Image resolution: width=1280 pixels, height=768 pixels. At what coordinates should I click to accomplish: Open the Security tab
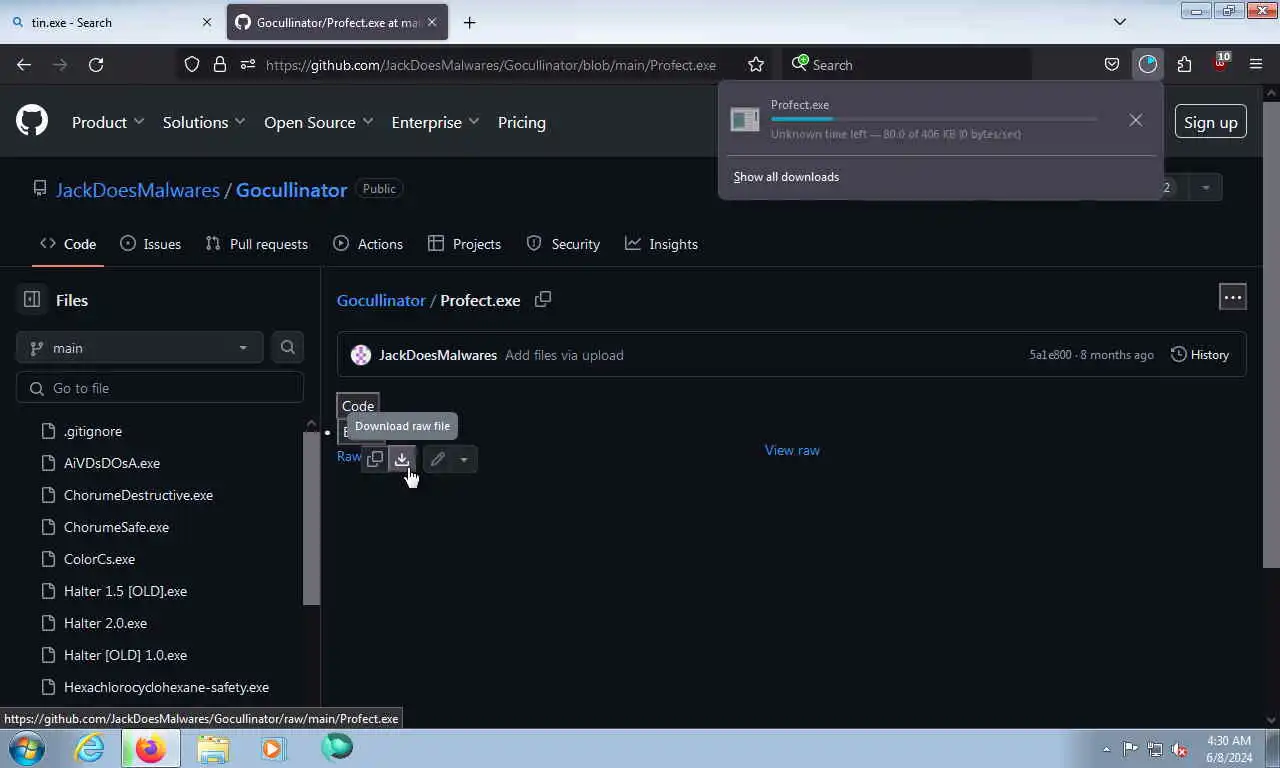pos(563,244)
